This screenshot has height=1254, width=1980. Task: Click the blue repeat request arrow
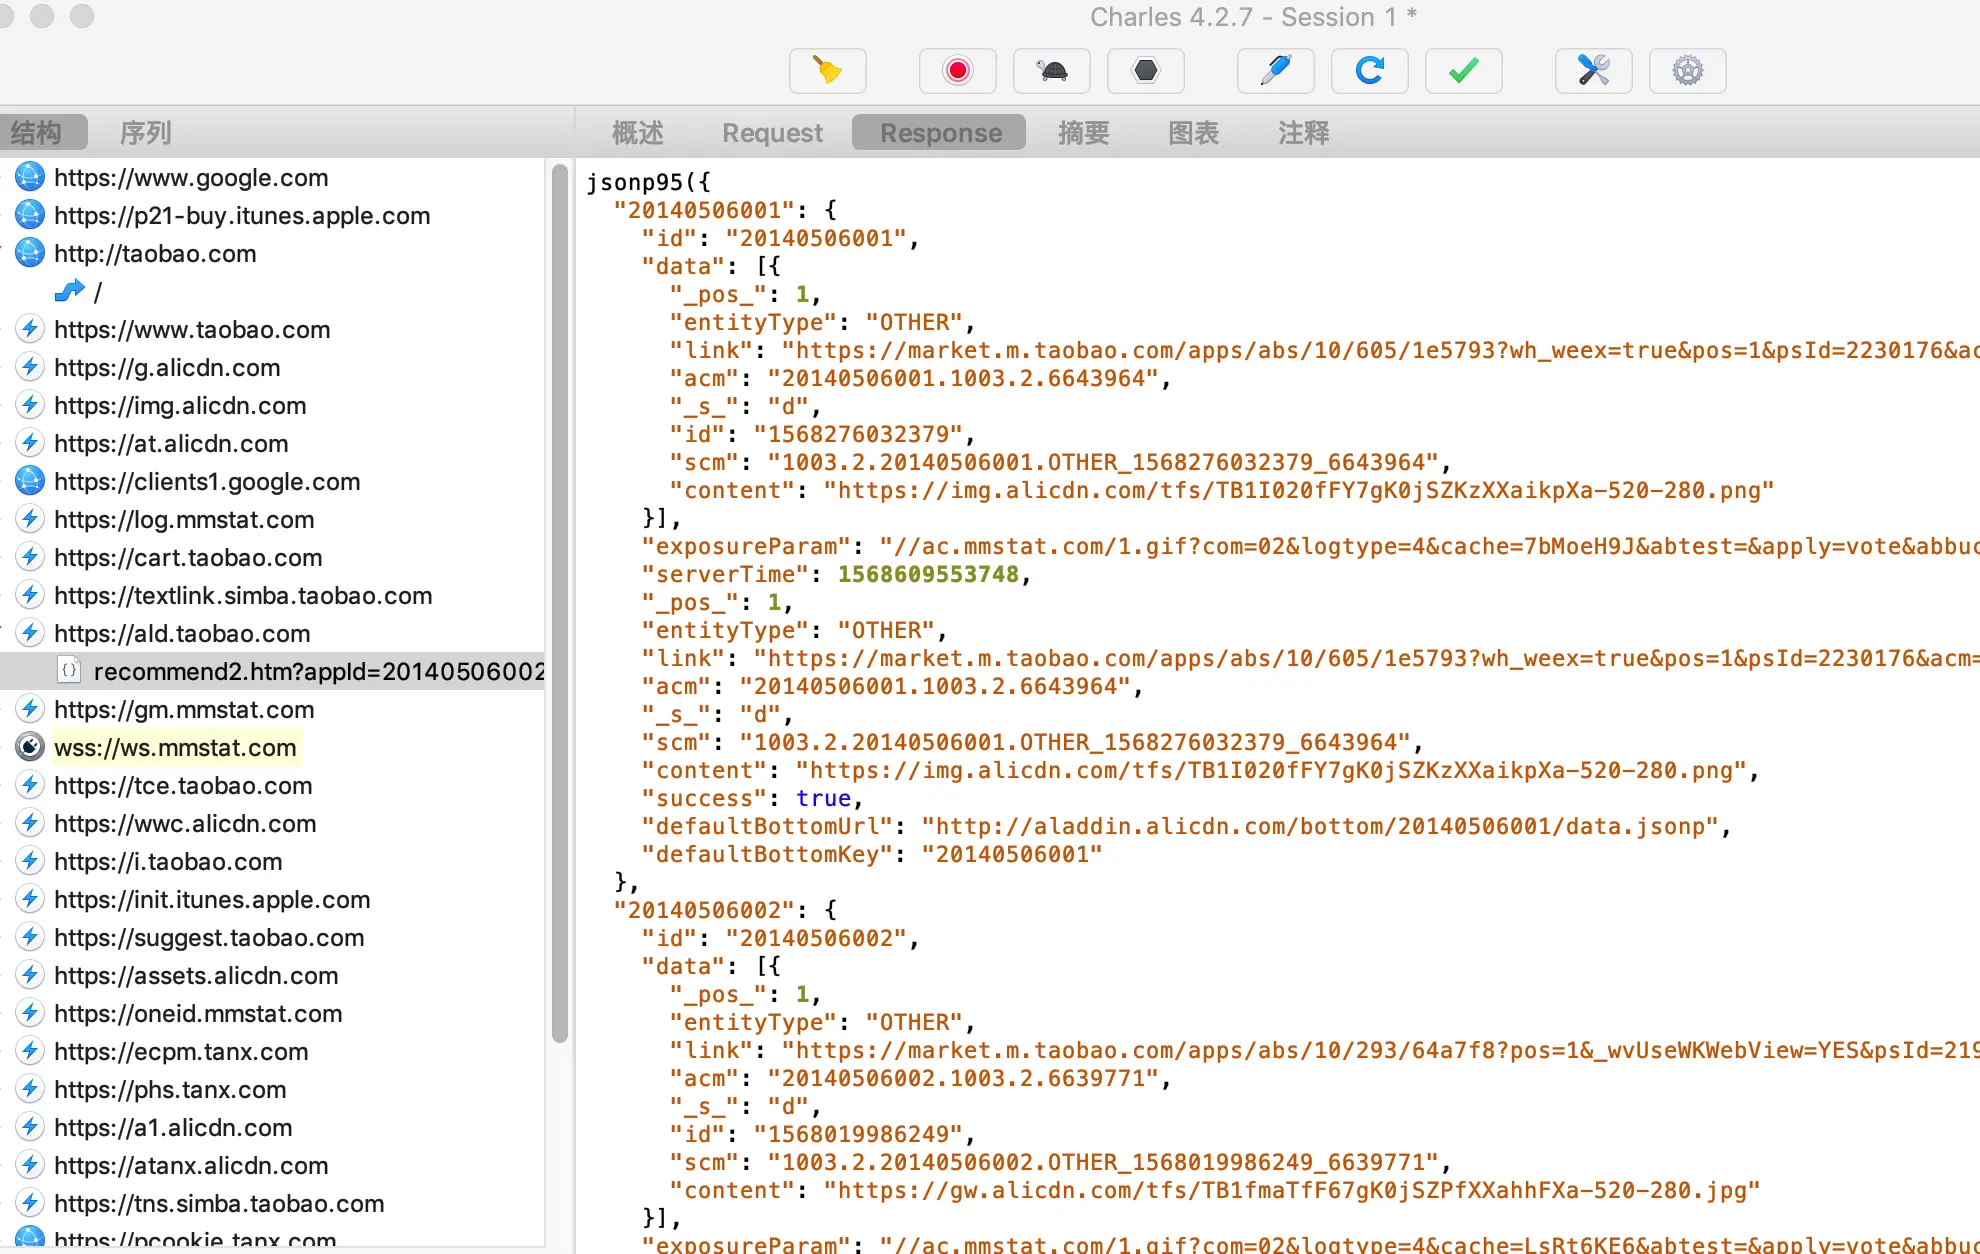(x=1369, y=71)
